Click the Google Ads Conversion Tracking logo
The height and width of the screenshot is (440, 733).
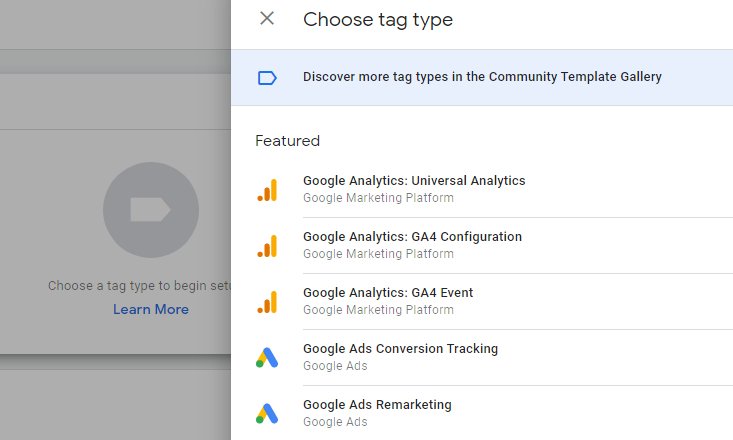click(267, 357)
